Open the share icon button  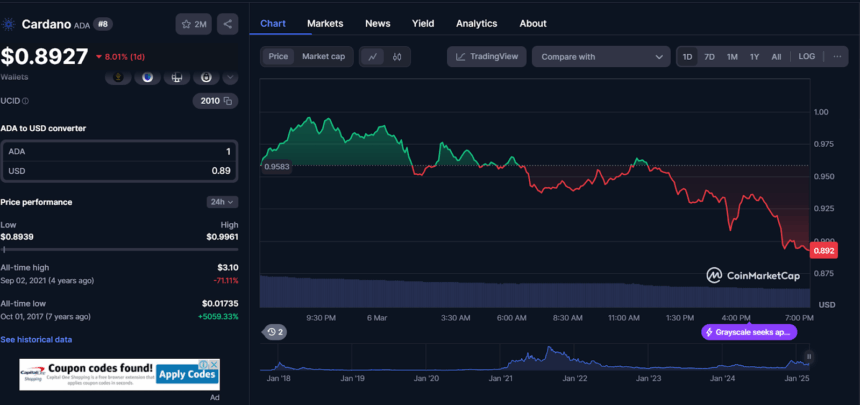click(228, 24)
